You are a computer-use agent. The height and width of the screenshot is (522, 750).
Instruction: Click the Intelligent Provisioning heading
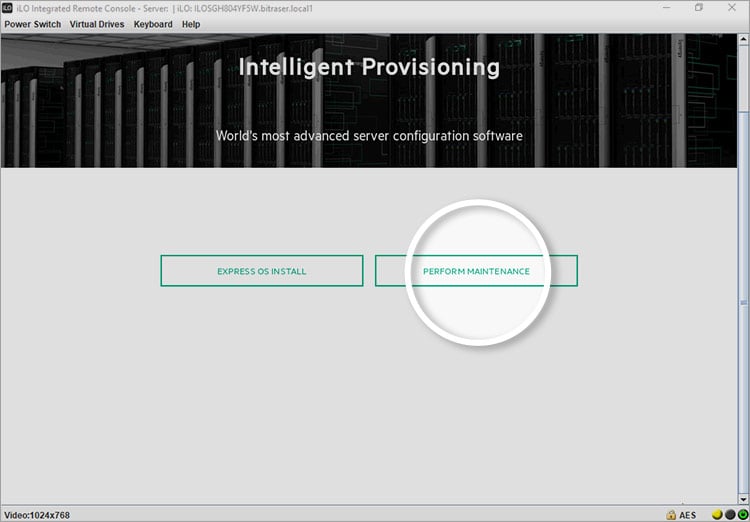369,67
